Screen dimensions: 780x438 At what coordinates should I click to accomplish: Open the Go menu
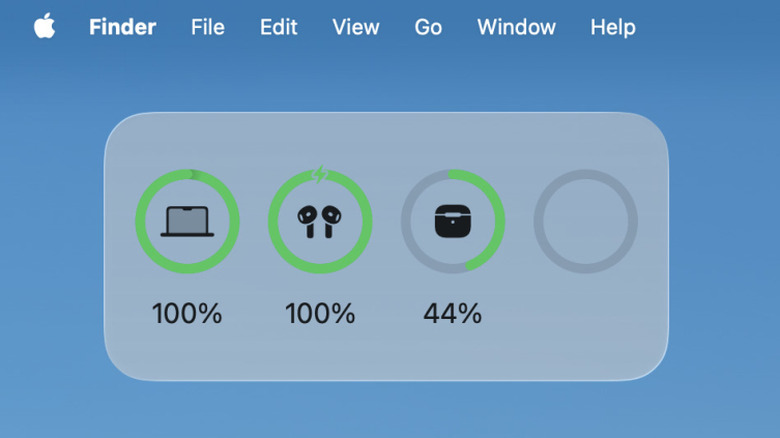[428, 27]
